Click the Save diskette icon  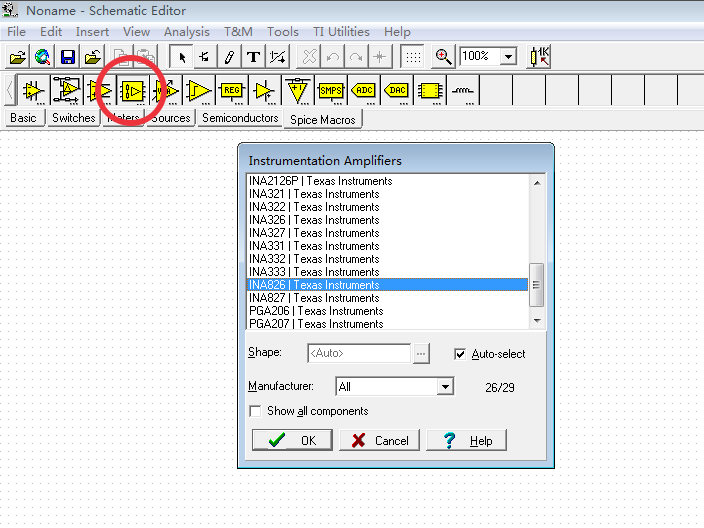[x=68, y=57]
